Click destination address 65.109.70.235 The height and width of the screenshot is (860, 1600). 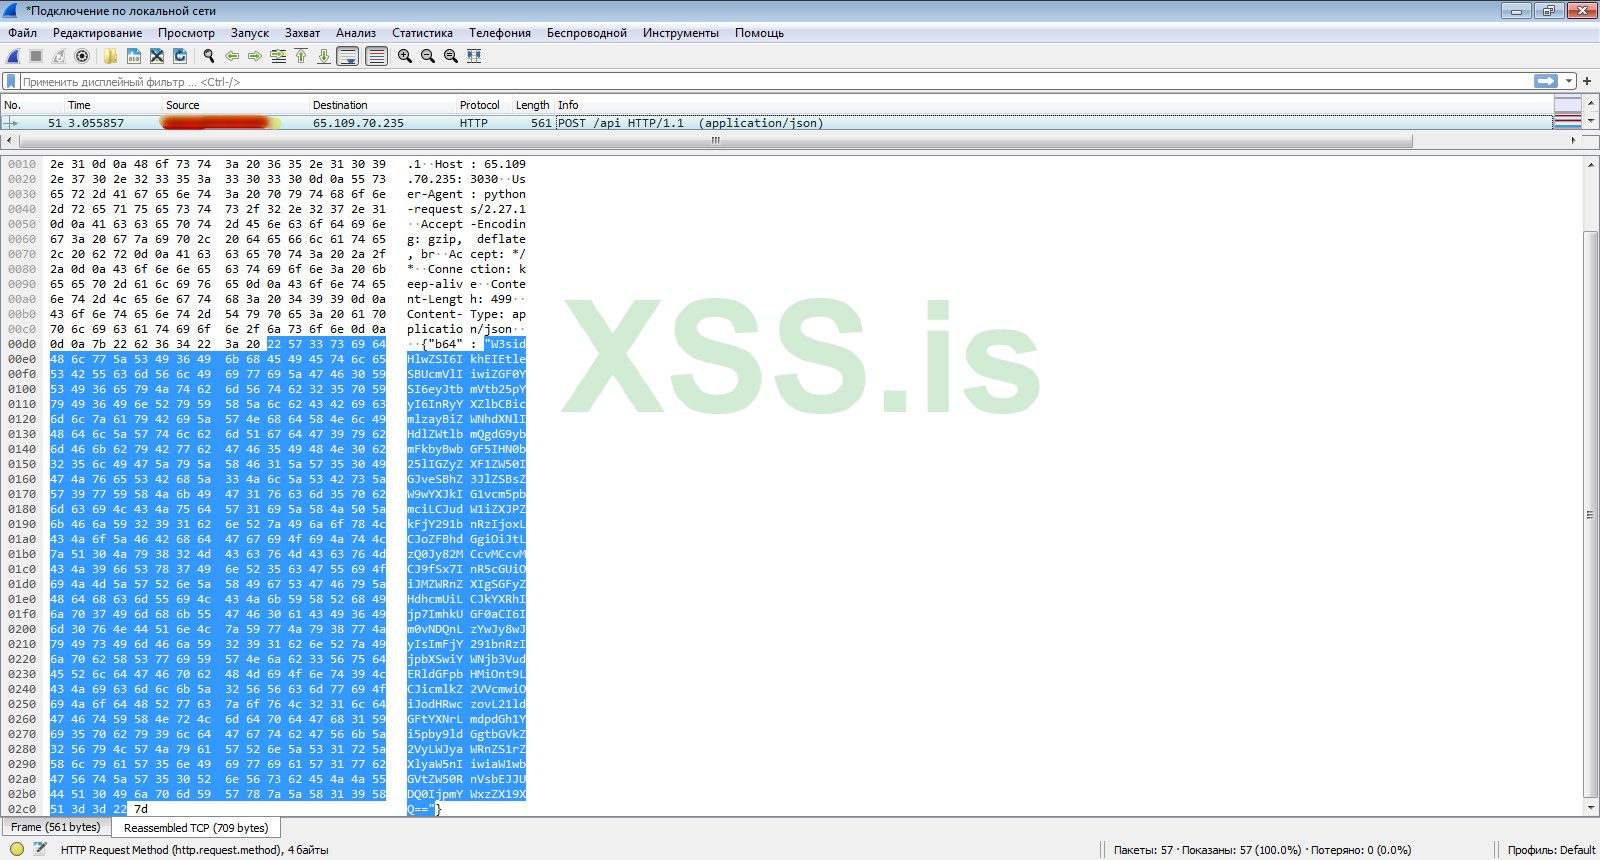(x=358, y=123)
